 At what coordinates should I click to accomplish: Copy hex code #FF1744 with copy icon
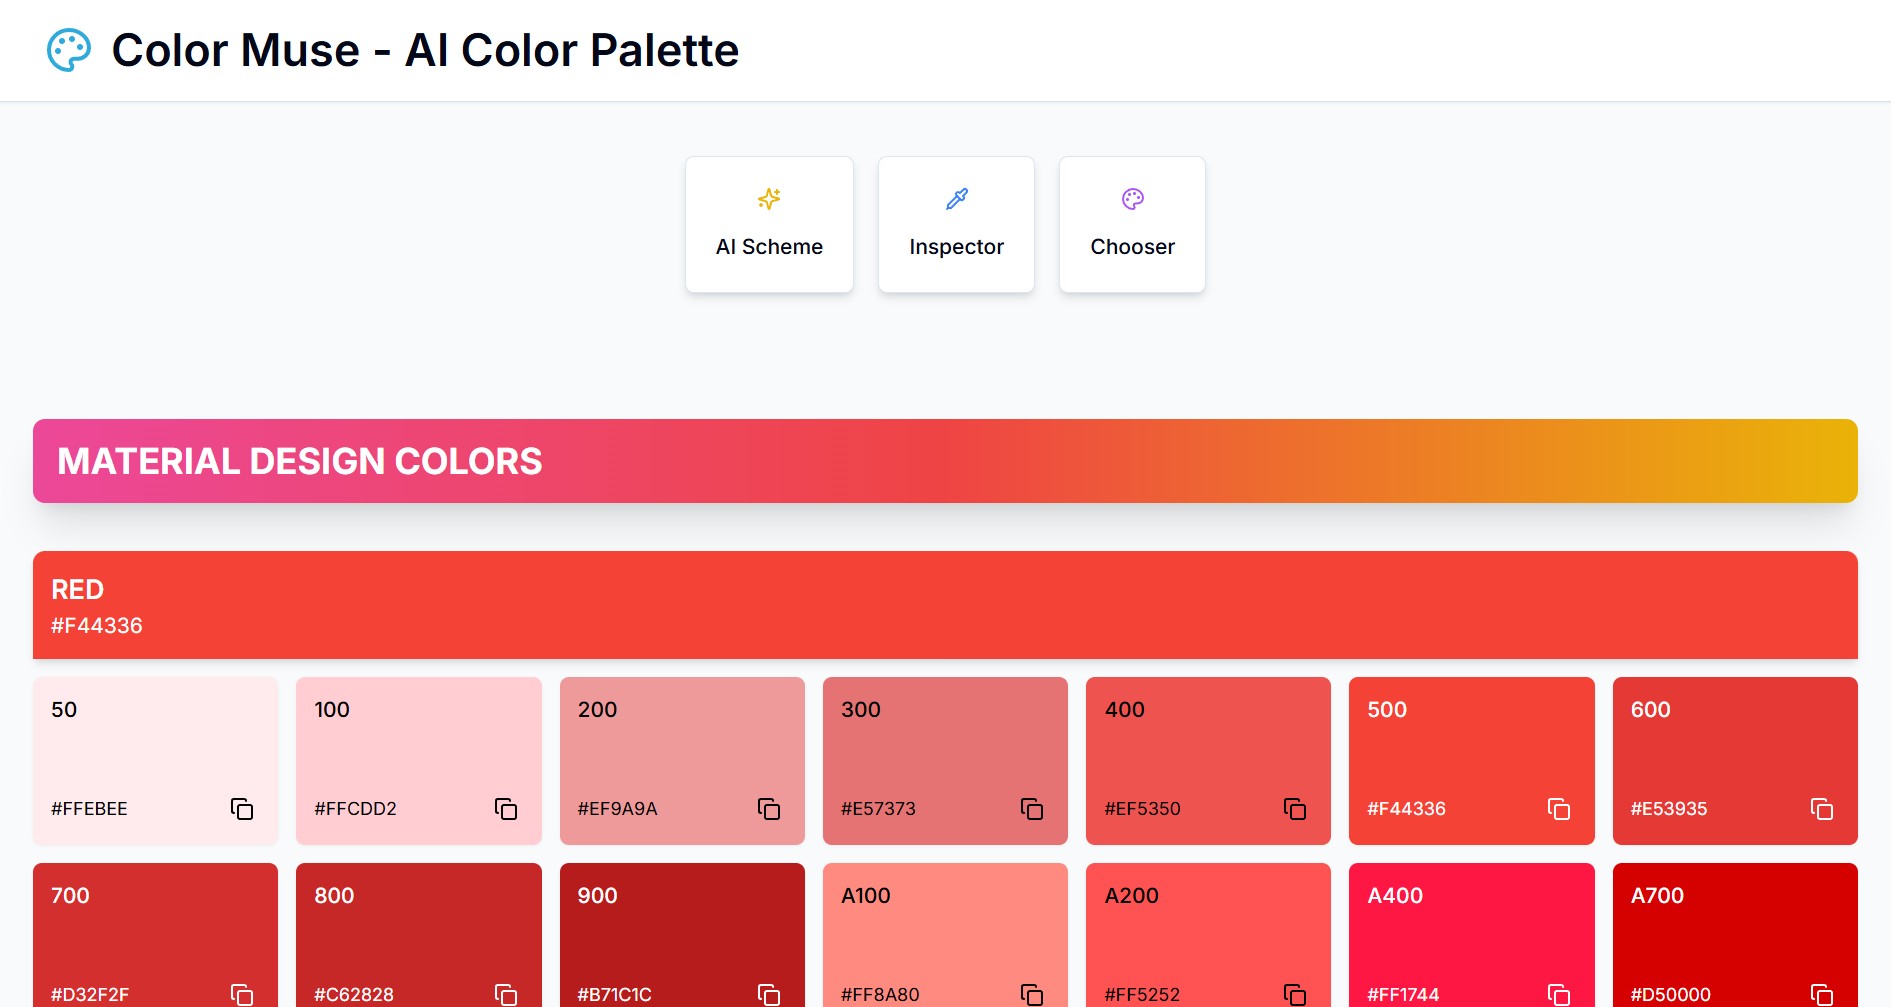(x=1559, y=995)
